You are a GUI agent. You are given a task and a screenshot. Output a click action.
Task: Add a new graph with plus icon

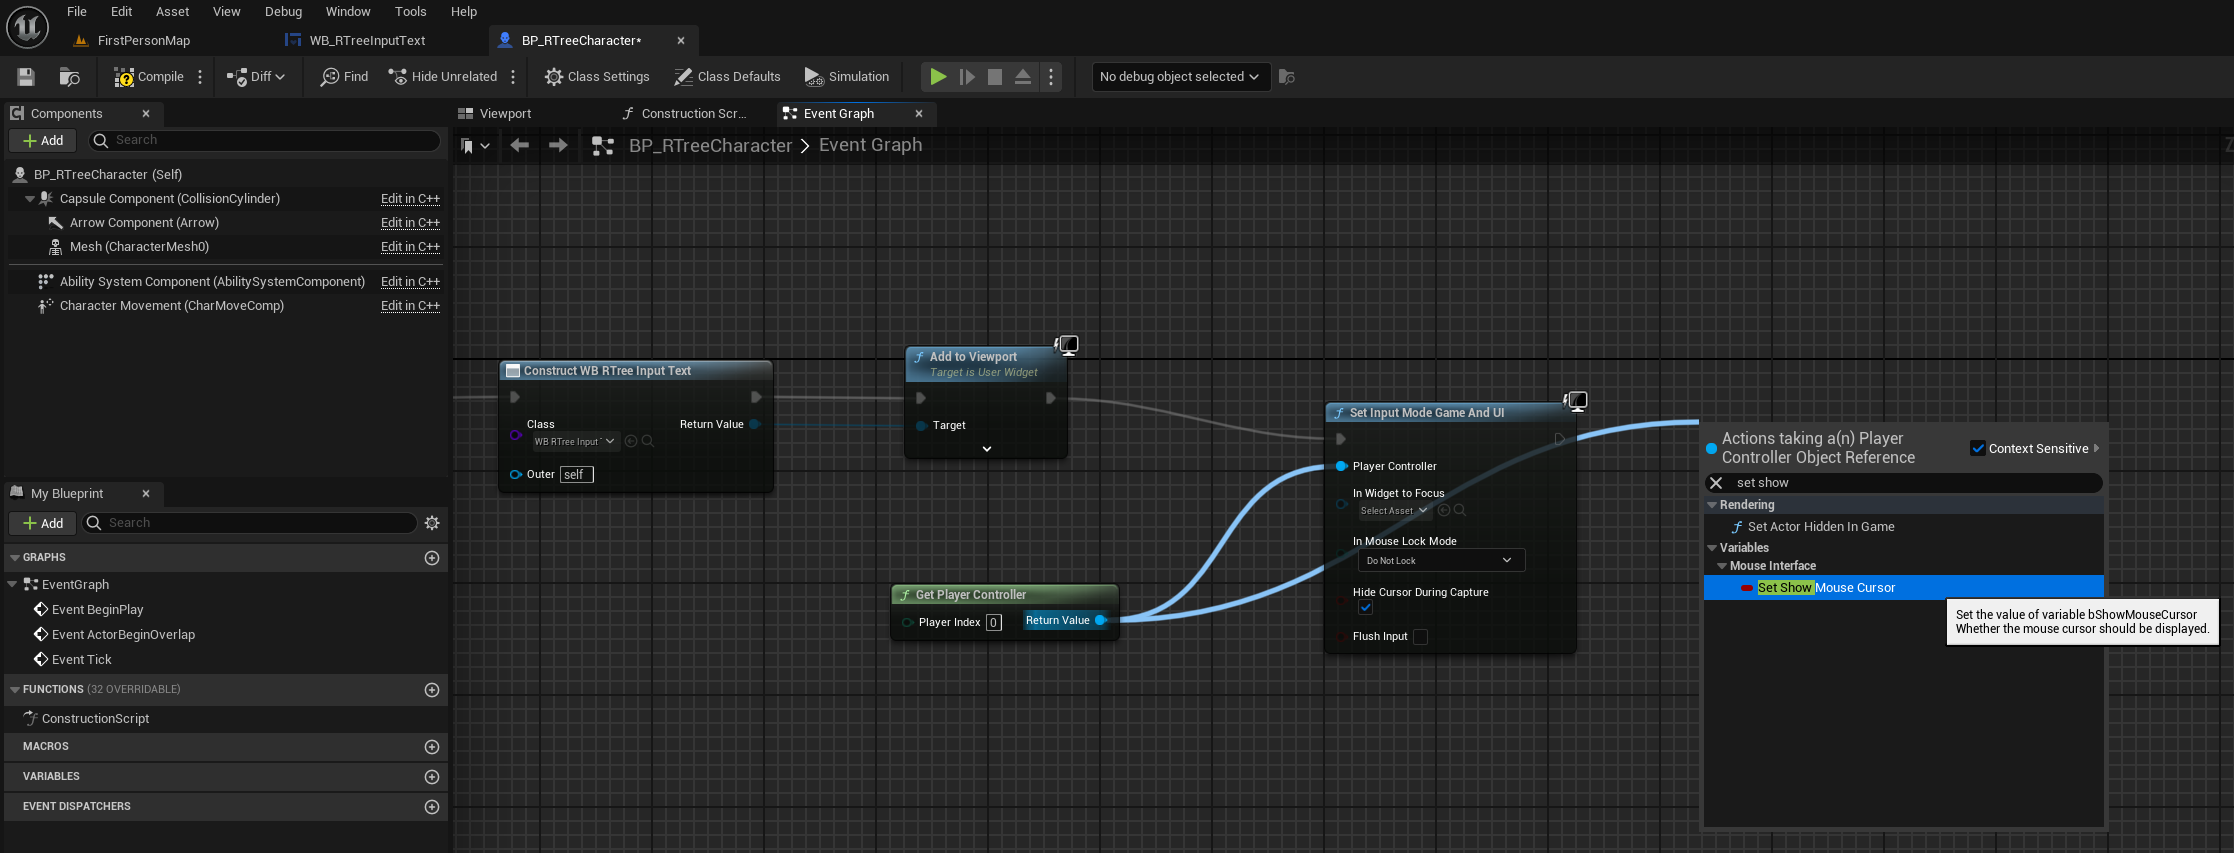432,558
